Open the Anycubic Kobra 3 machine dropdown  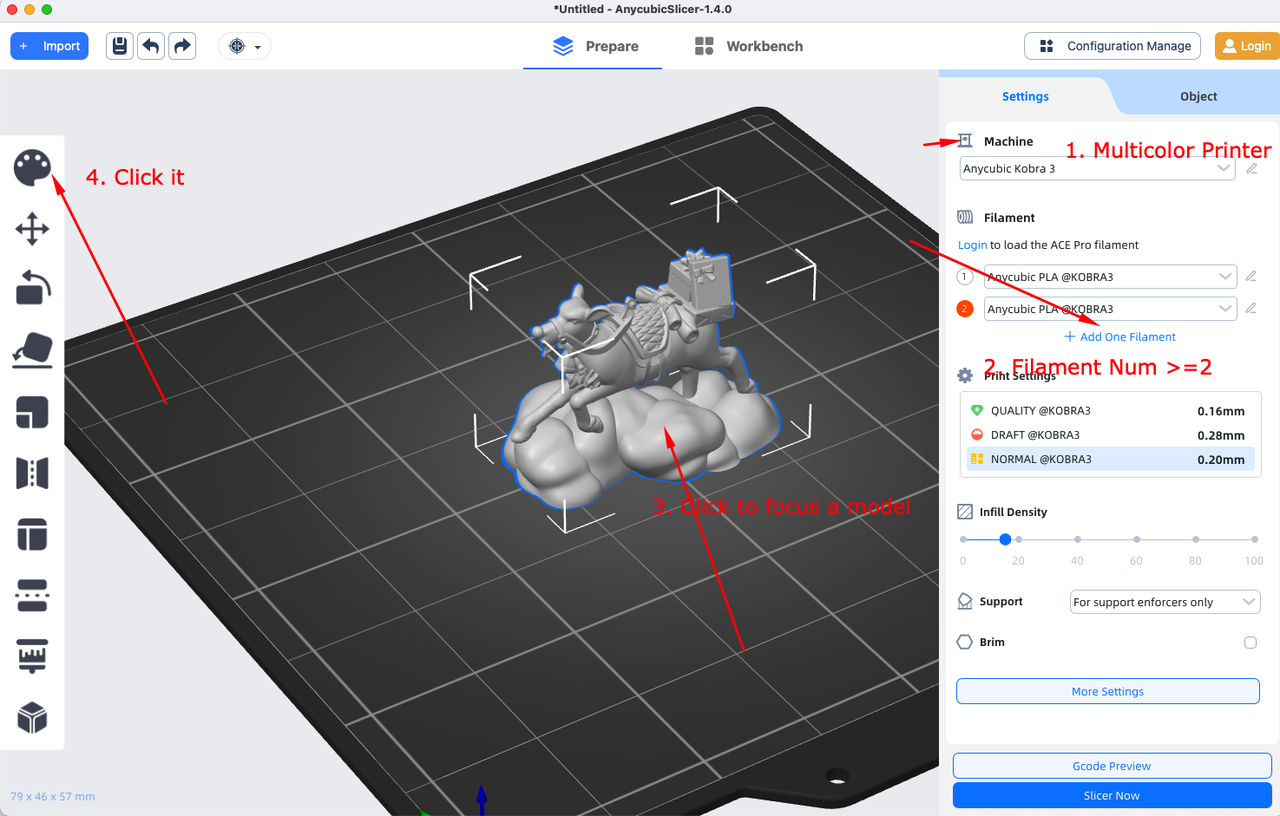coord(1098,169)
